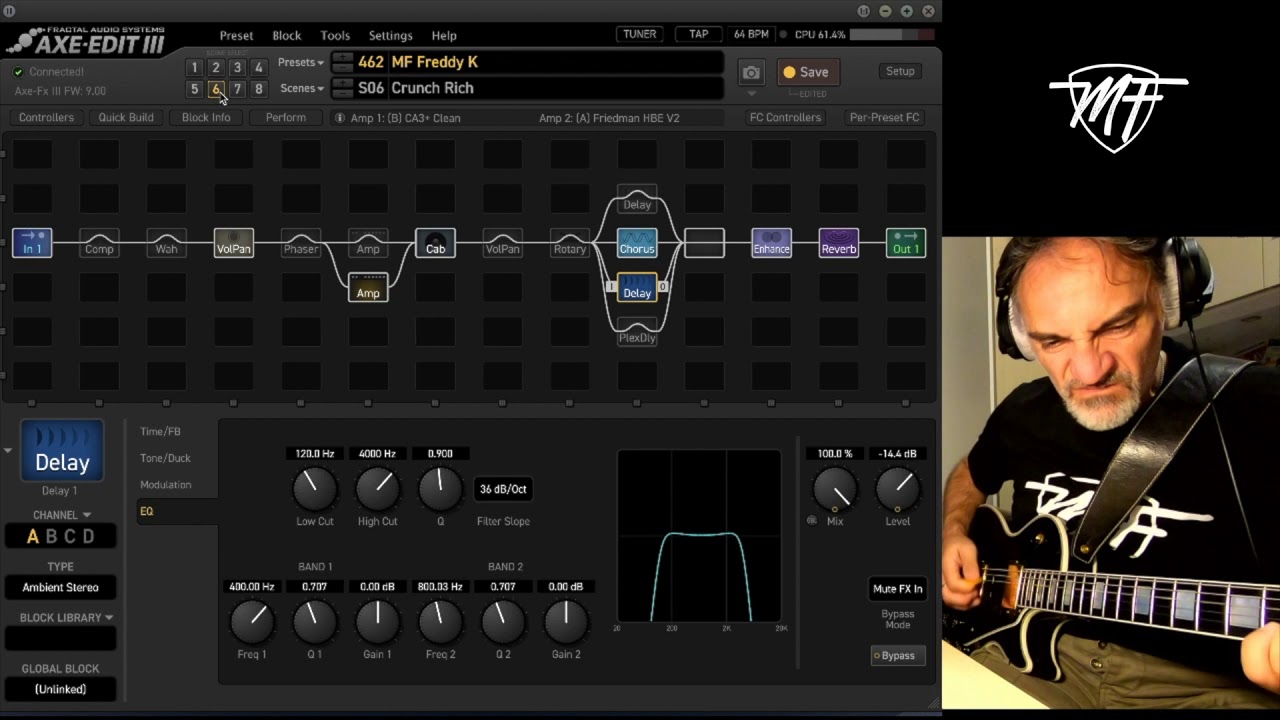Open the Presets dropdown
The image size is (1280, 720).
pyautogui.click(x=301, y=62)
